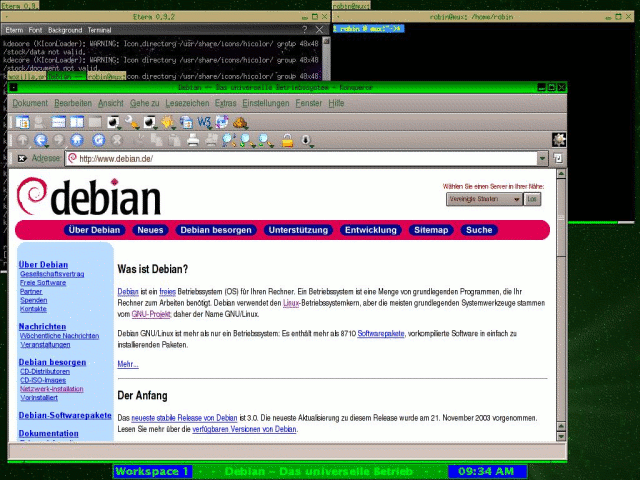Screen dimensions: 640x480
Task: Split the view top/bottom with toolbar icon
Action: coord(58,122)
